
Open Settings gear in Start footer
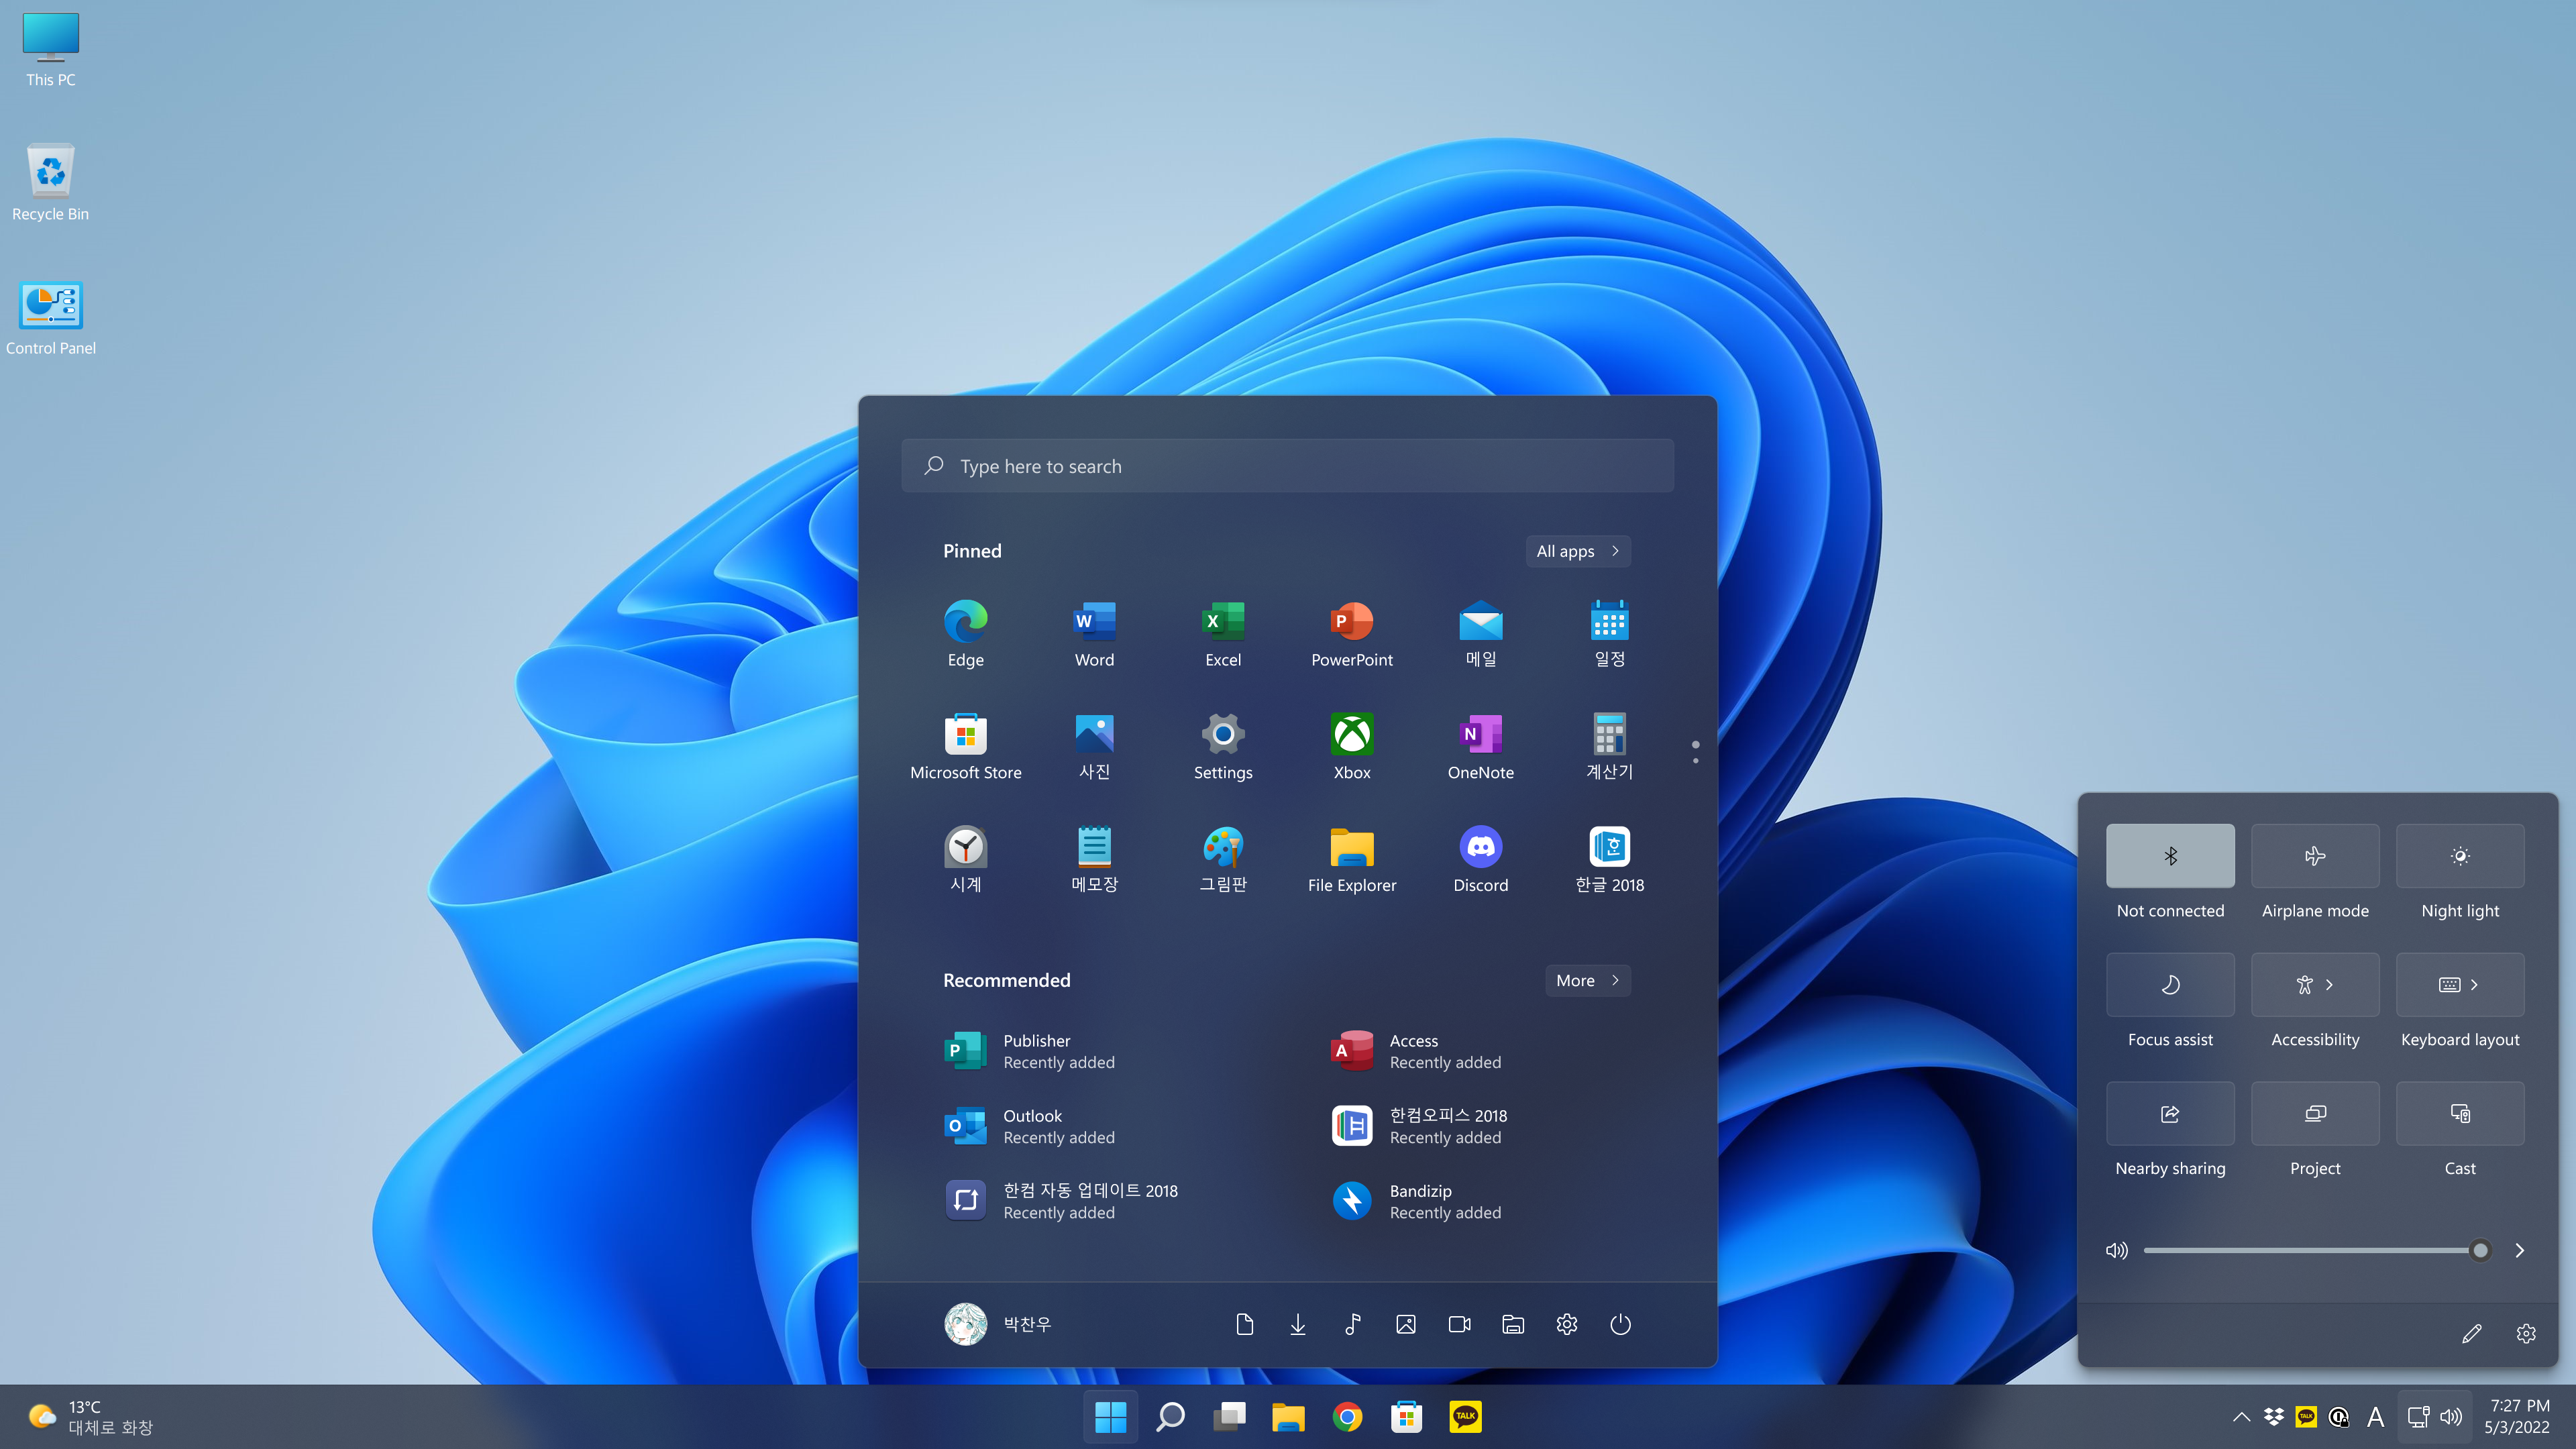tap(1567, 1324)
